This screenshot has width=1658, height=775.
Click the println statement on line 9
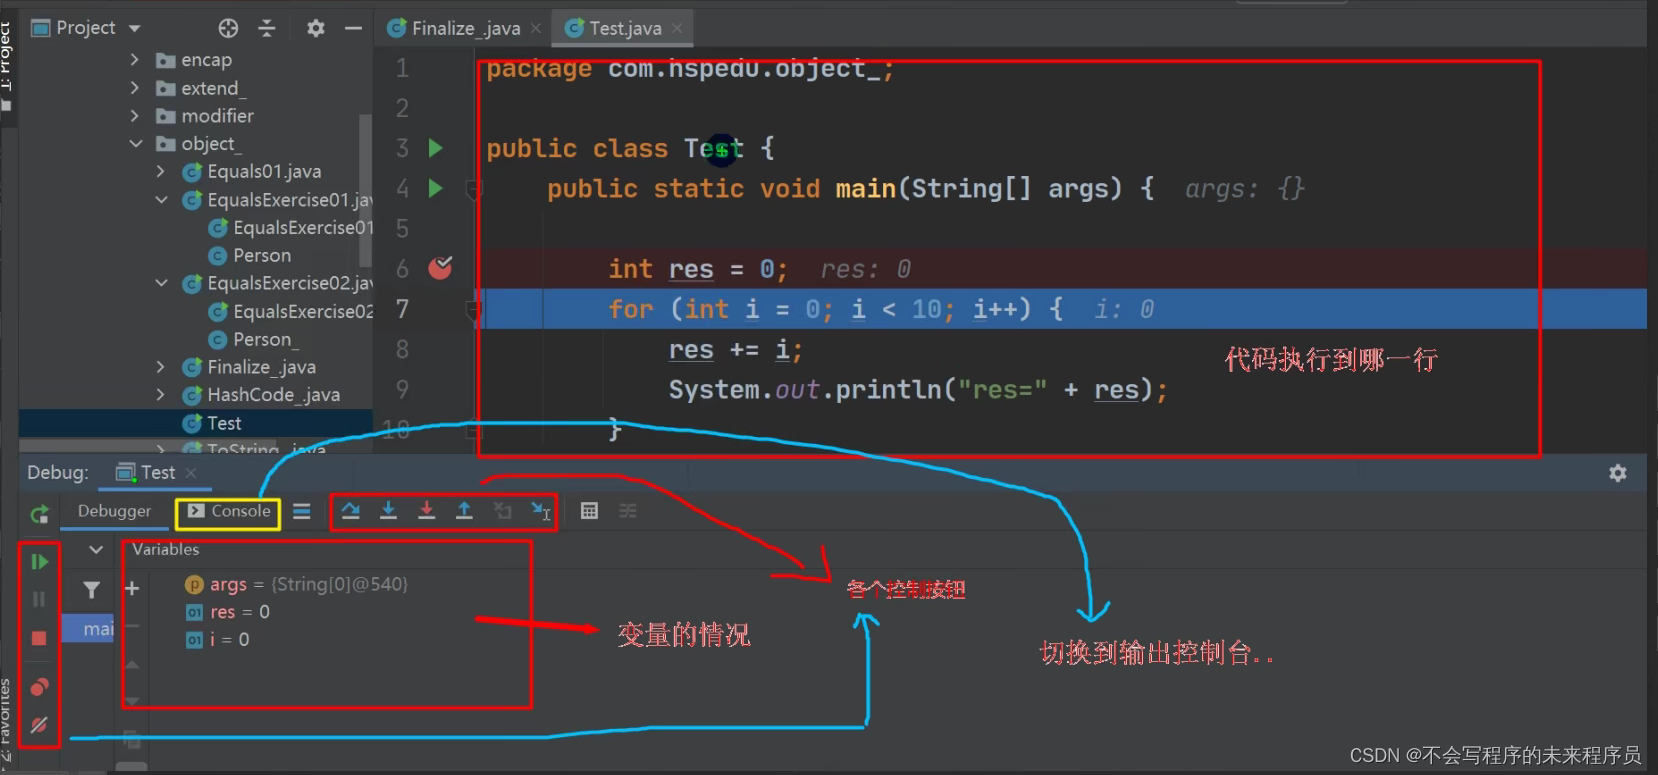pyautogui.click(x=917, y=390)
